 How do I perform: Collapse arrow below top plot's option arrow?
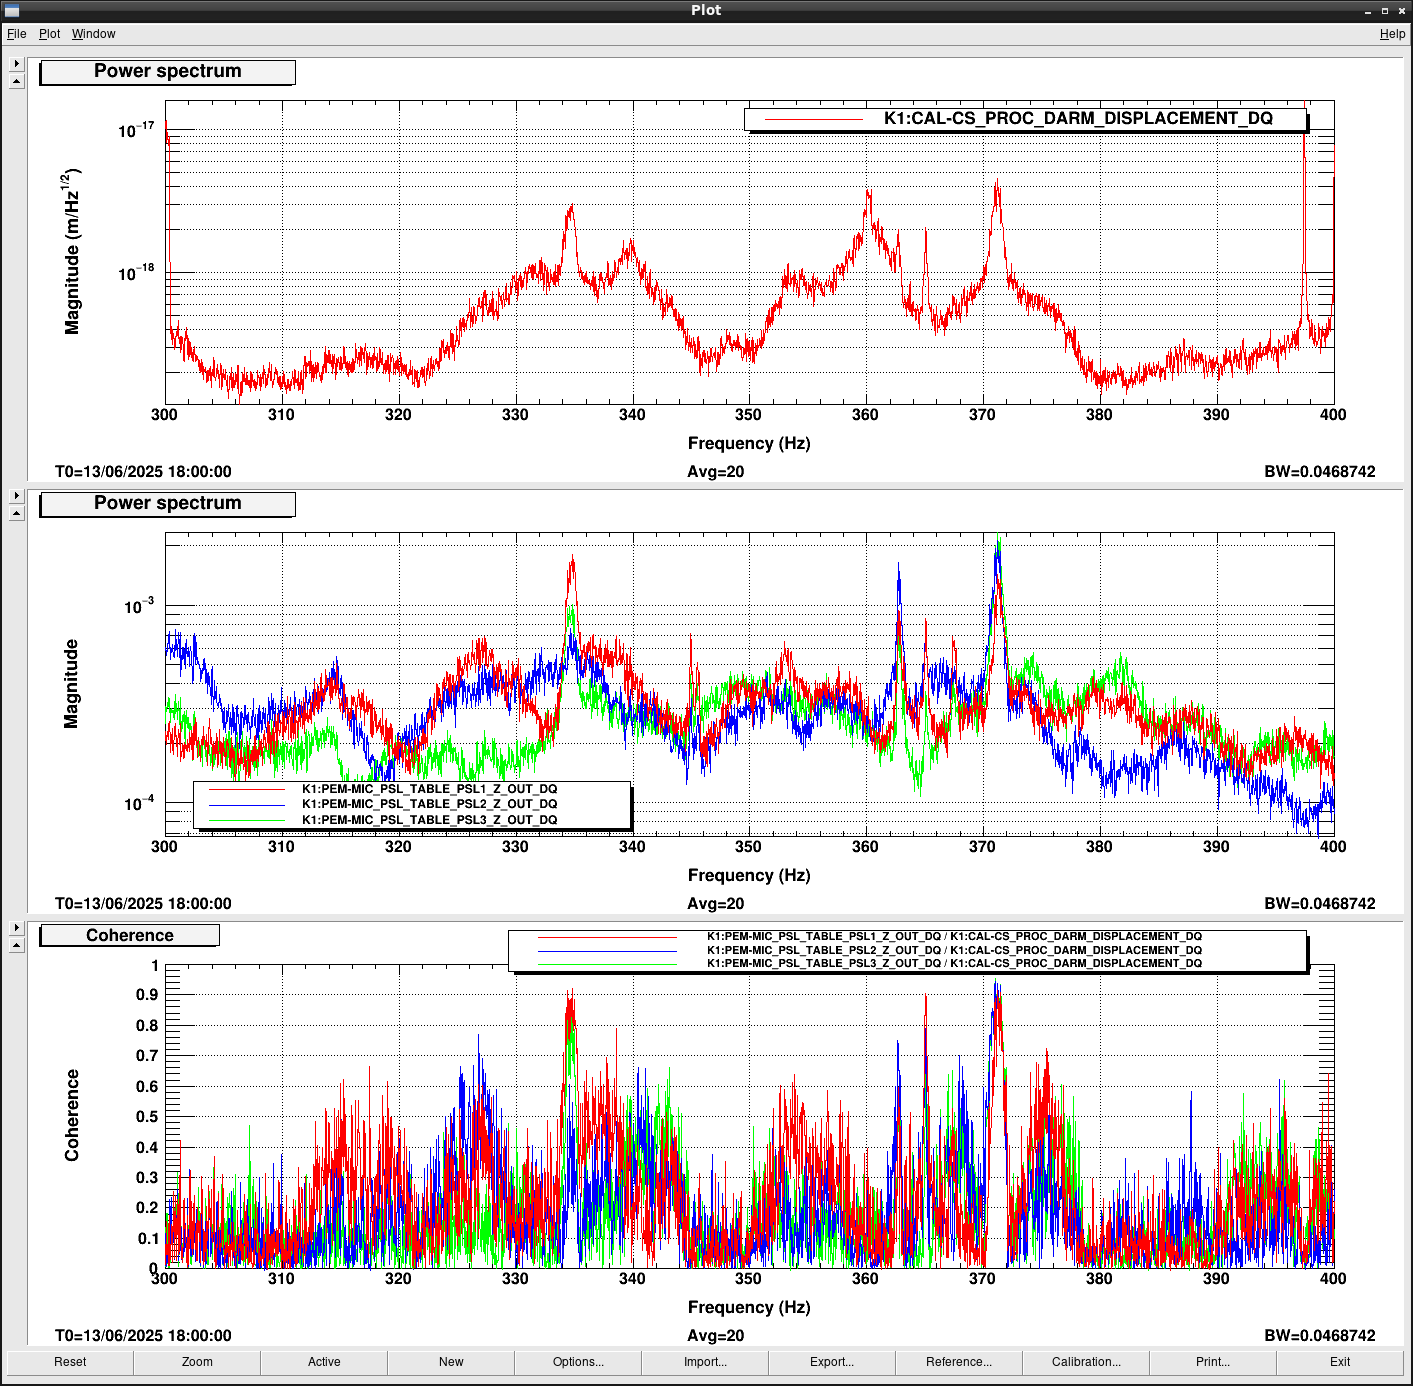pyautogui.click(x=16, y=82)
